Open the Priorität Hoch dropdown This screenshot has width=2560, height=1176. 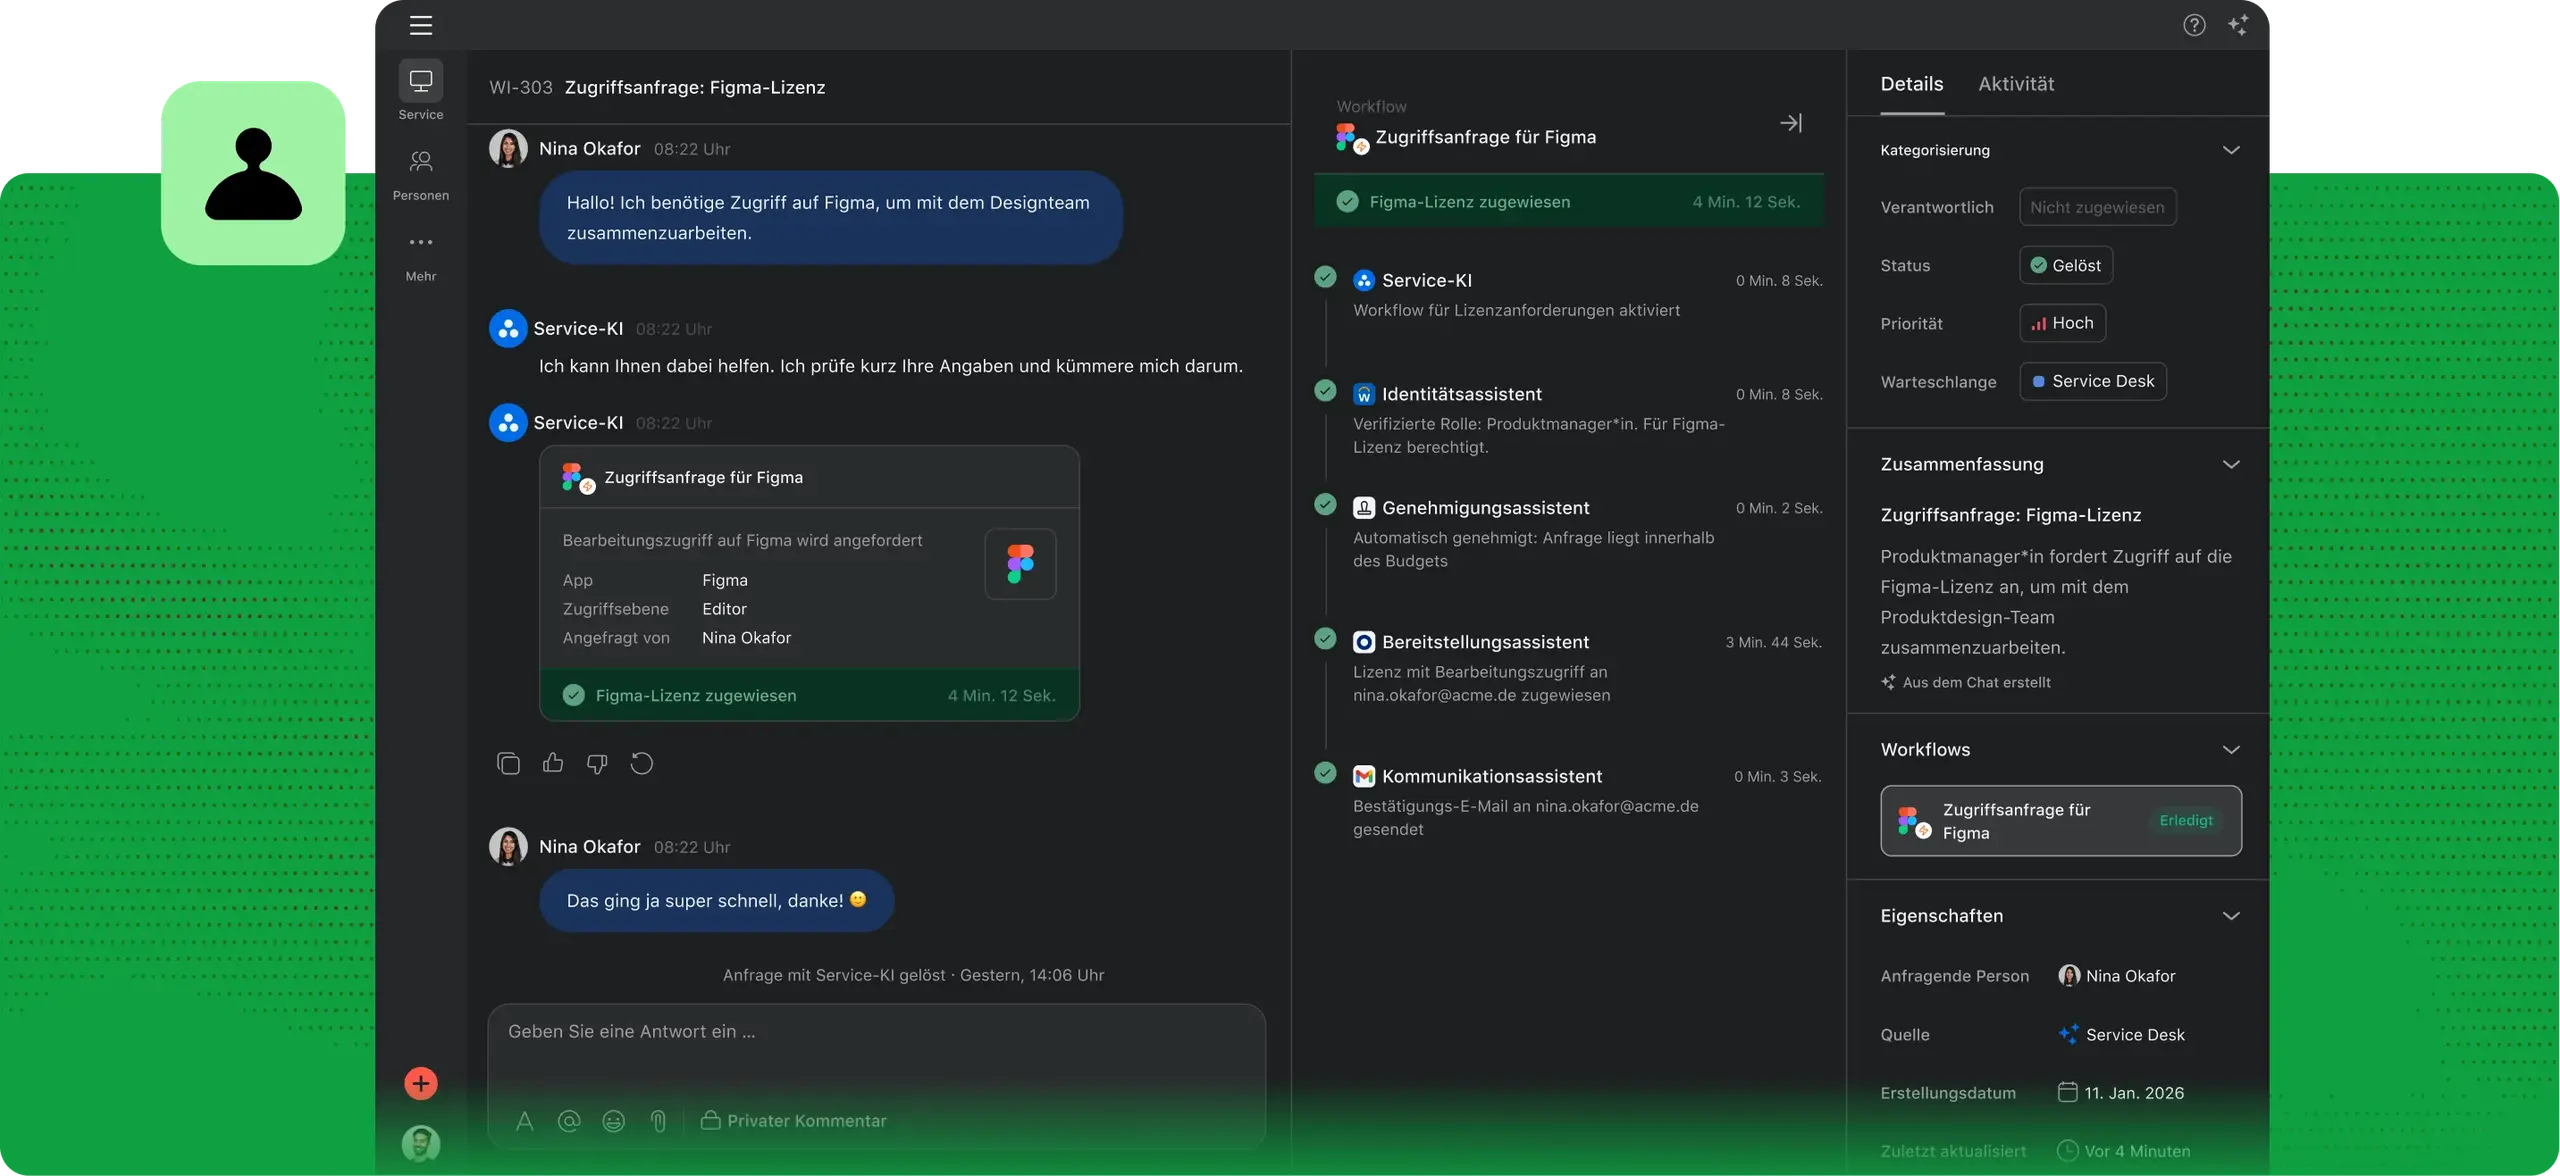[2062, 323]
